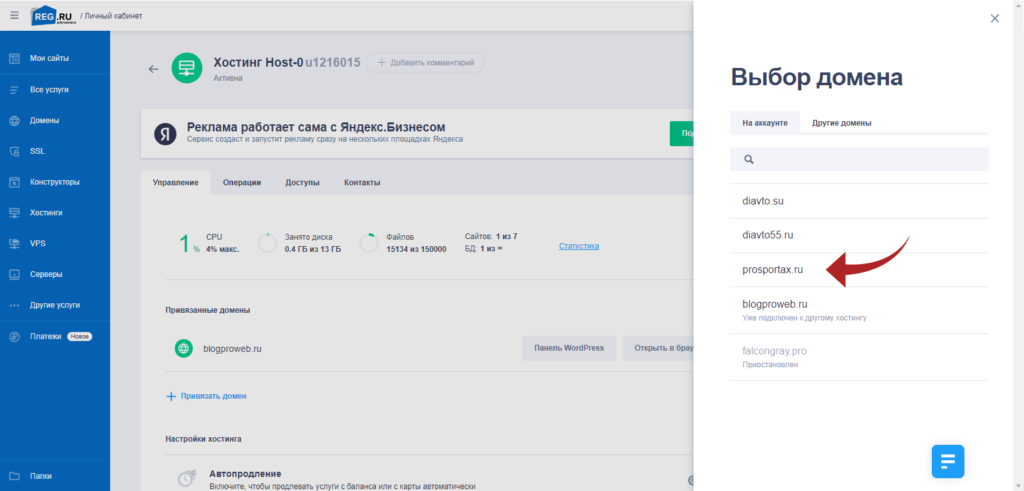
Task: Open Папки label in sidebar
Action: click(x=41, y=476)
